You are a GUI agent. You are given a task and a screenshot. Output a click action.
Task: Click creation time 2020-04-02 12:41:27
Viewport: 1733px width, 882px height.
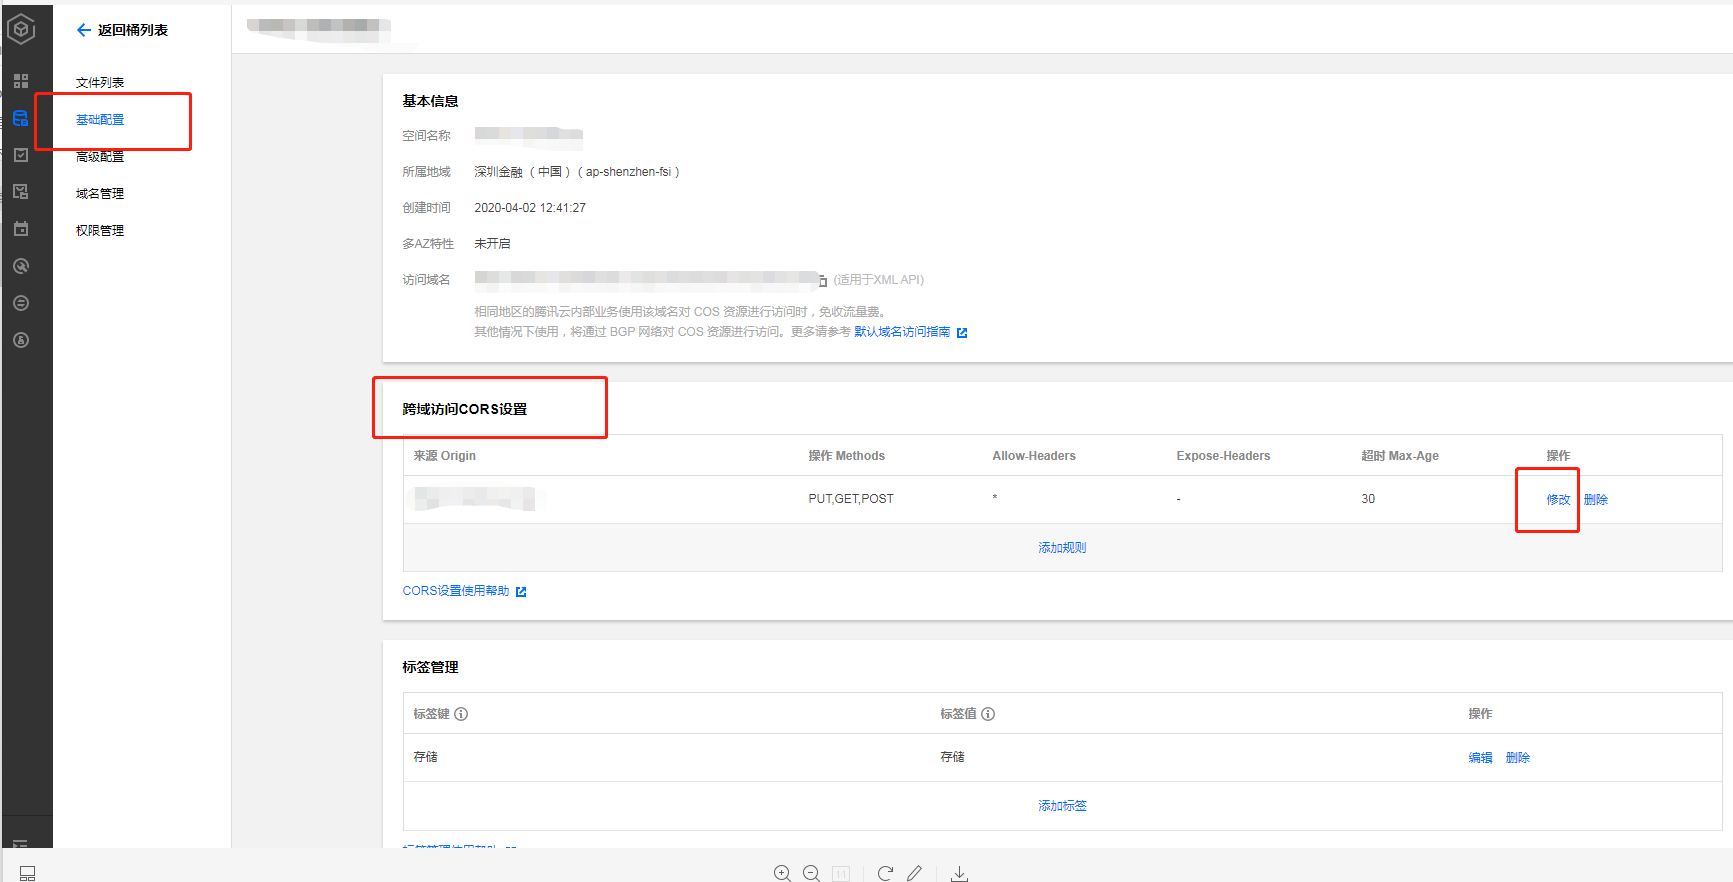530,208
